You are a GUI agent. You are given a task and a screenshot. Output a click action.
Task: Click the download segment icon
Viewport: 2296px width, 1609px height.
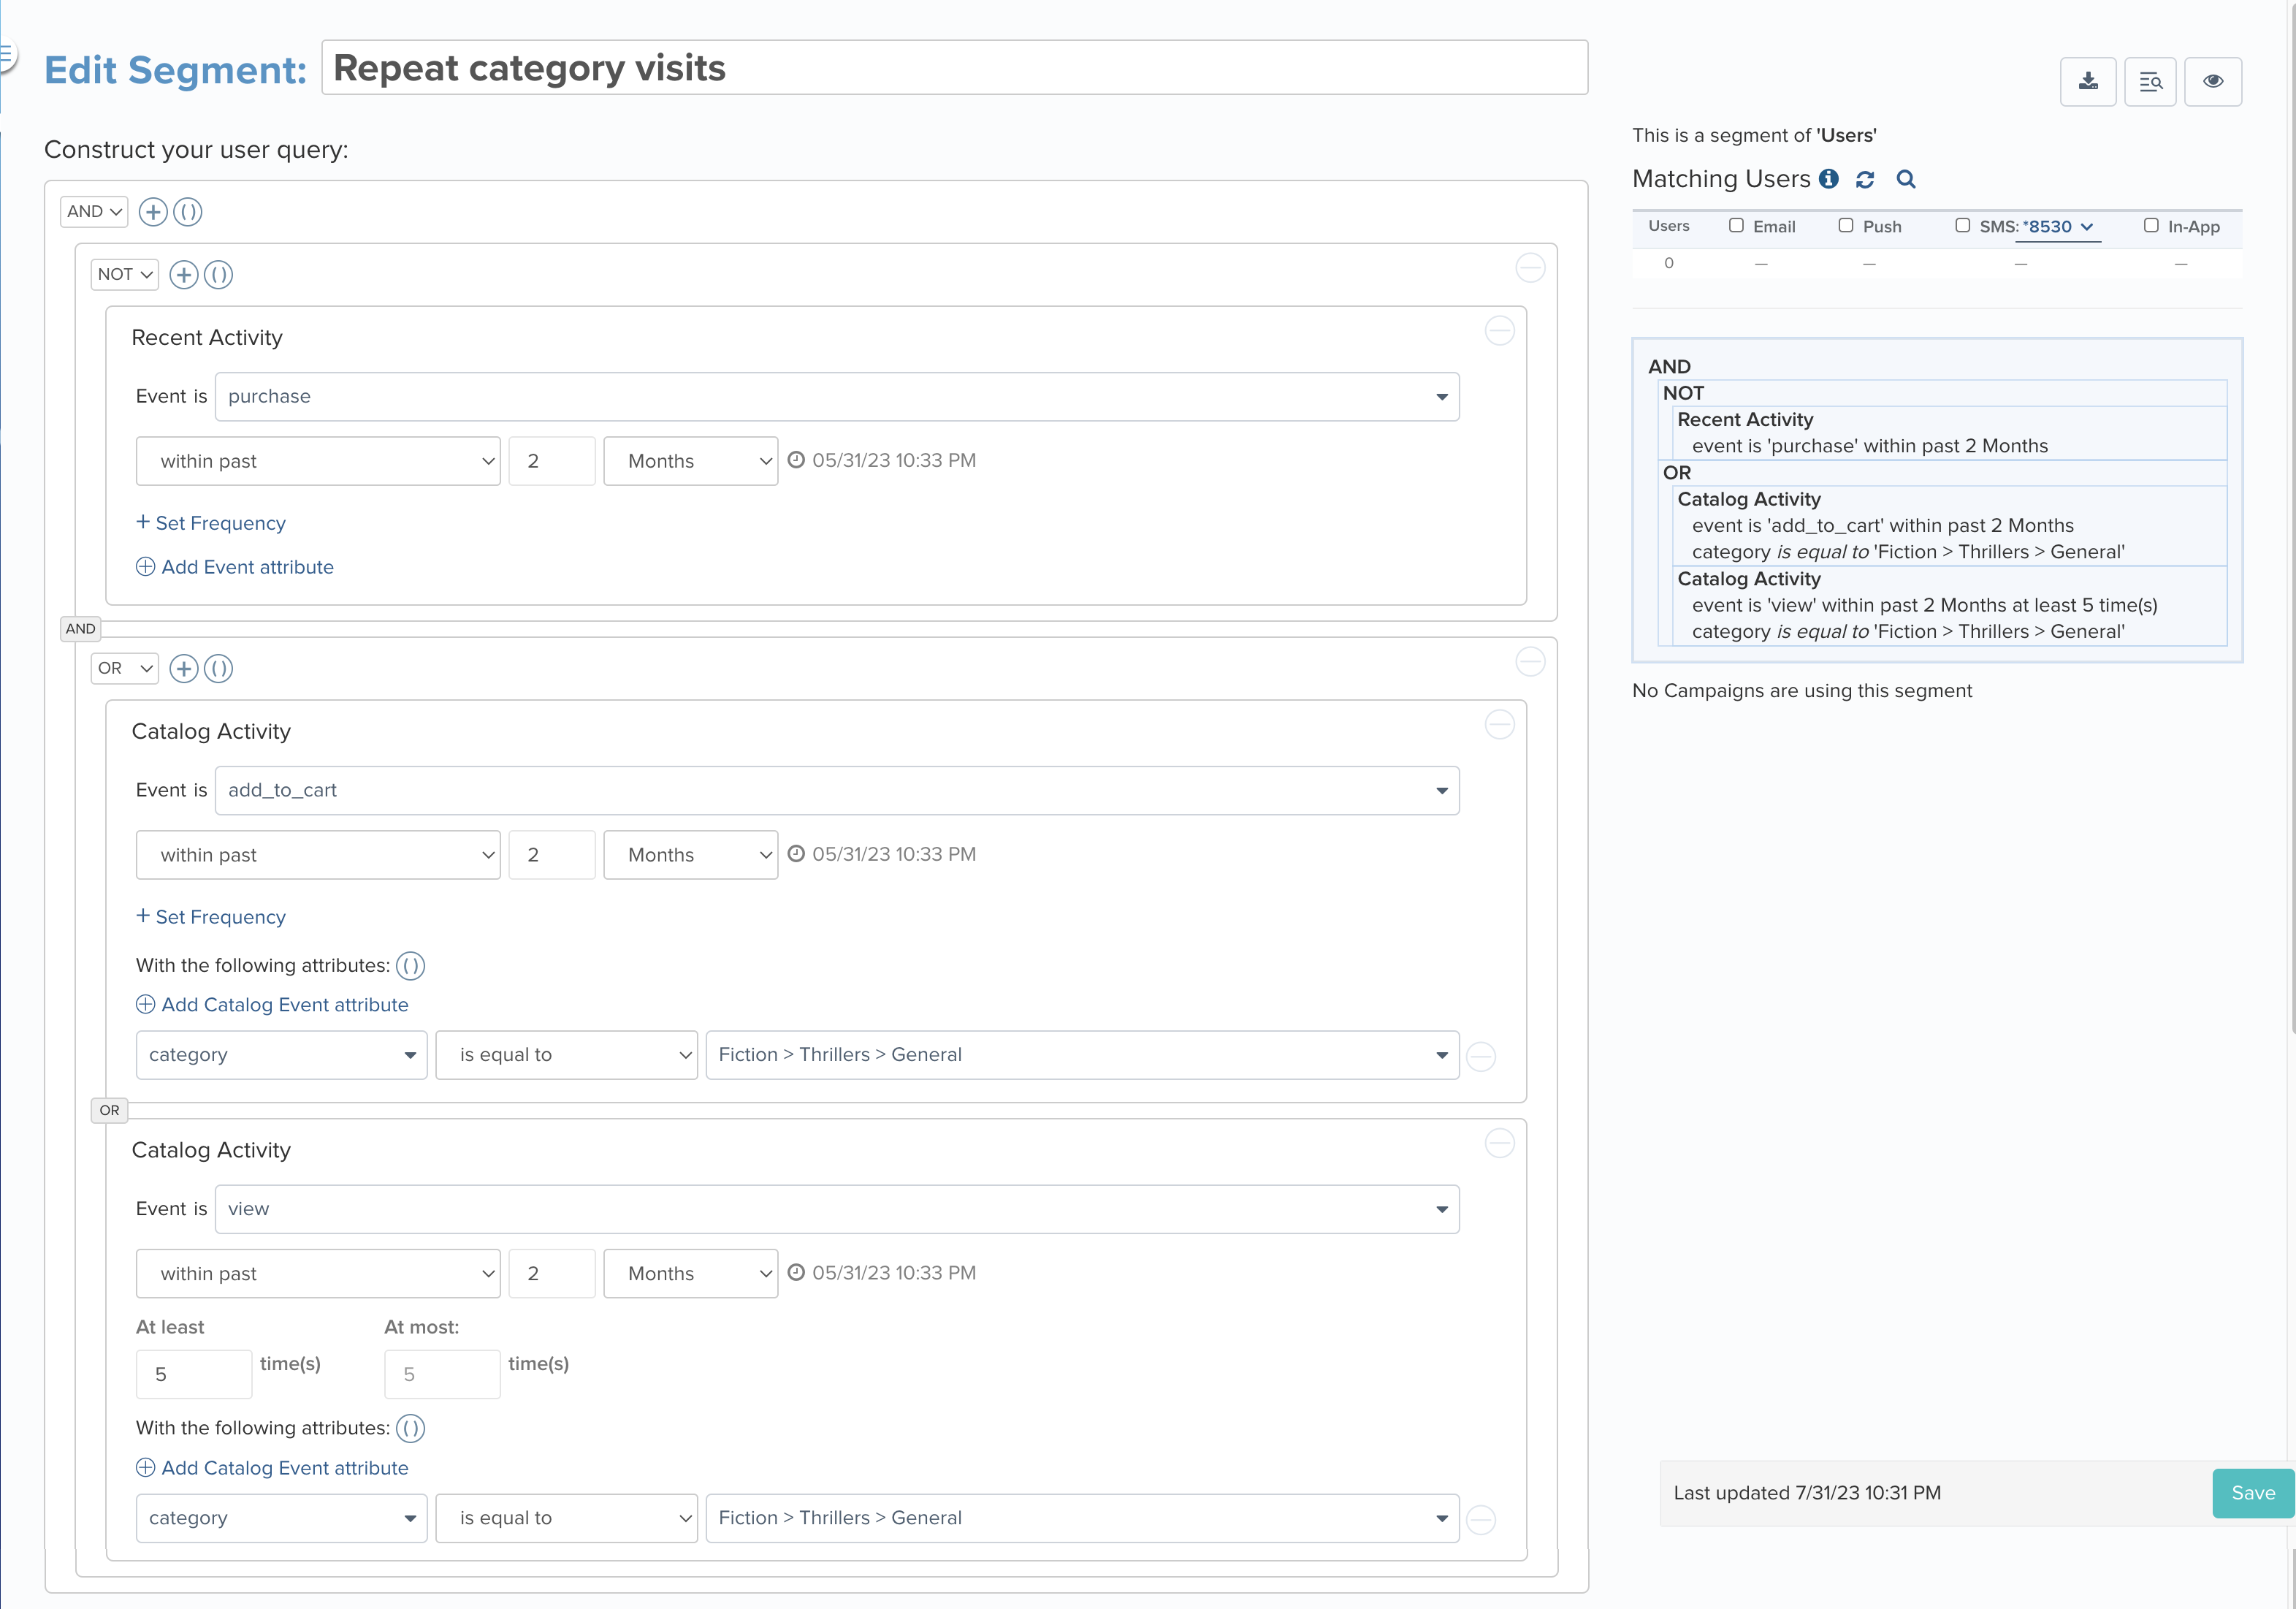2088,81
